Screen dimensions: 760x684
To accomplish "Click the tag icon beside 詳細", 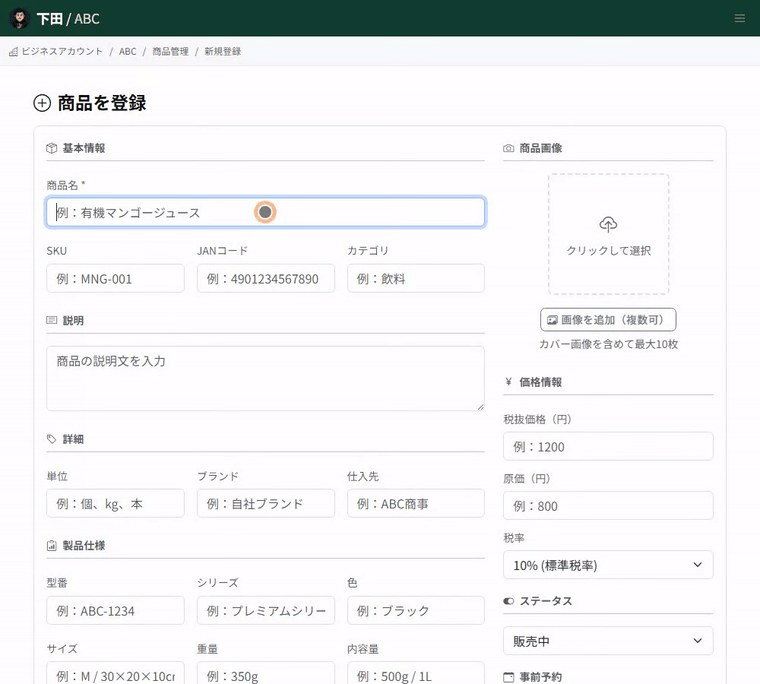I will 51,439.
